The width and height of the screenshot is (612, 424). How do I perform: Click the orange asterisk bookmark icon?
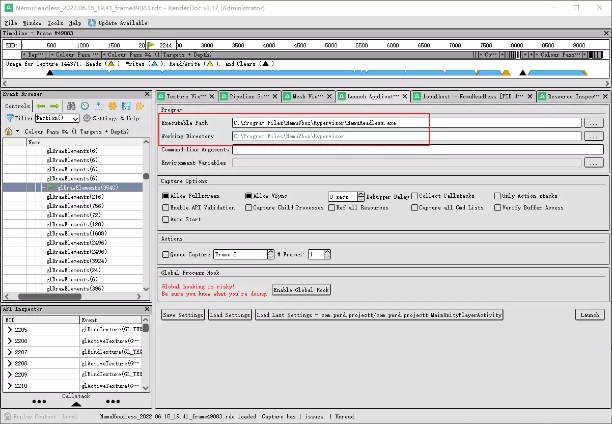pos(112,106)
